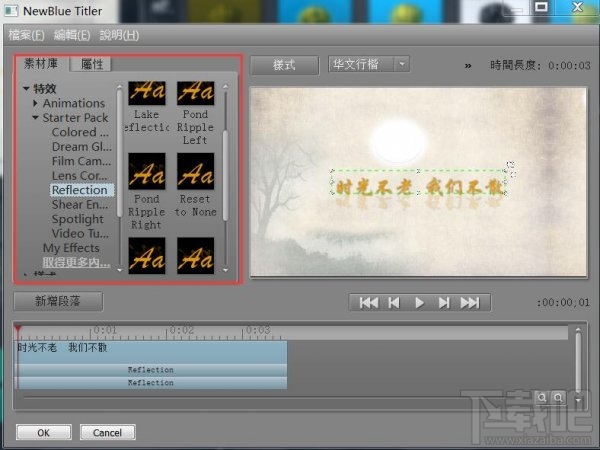Screen dimensions: 600x450
Task: Switch to the 素材庫 tab
Action: pos(41,64)
